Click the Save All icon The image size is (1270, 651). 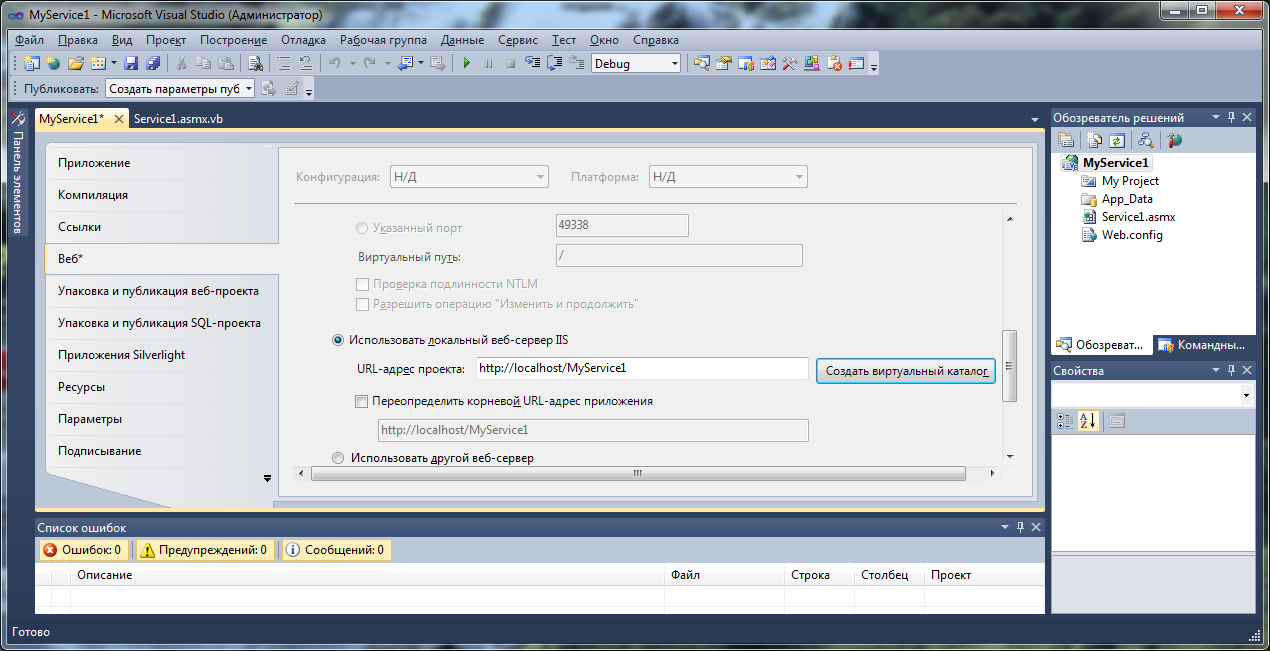click(153, 63)
